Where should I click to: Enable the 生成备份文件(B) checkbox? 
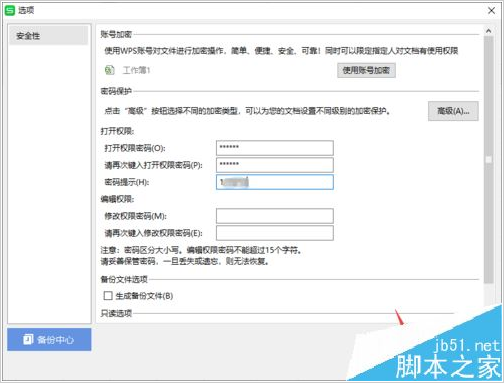coord(108,296)
